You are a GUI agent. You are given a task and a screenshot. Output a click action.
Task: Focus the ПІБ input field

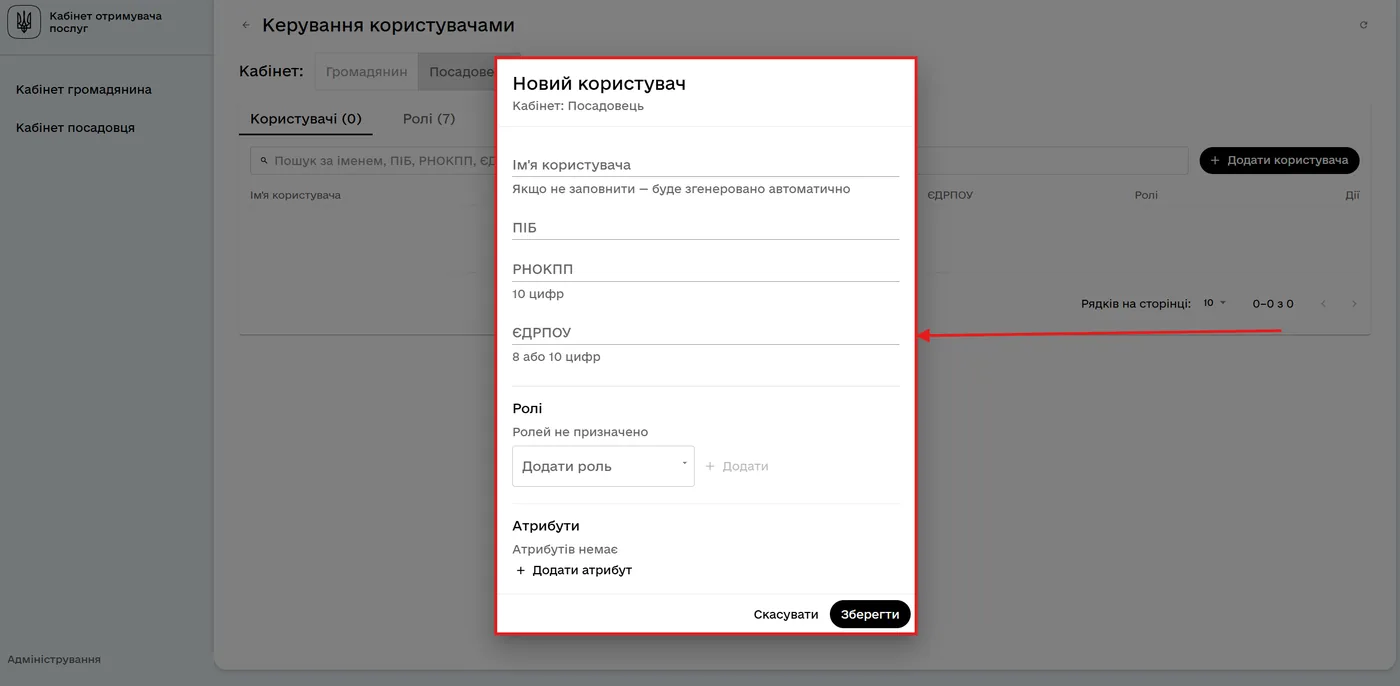706,228
